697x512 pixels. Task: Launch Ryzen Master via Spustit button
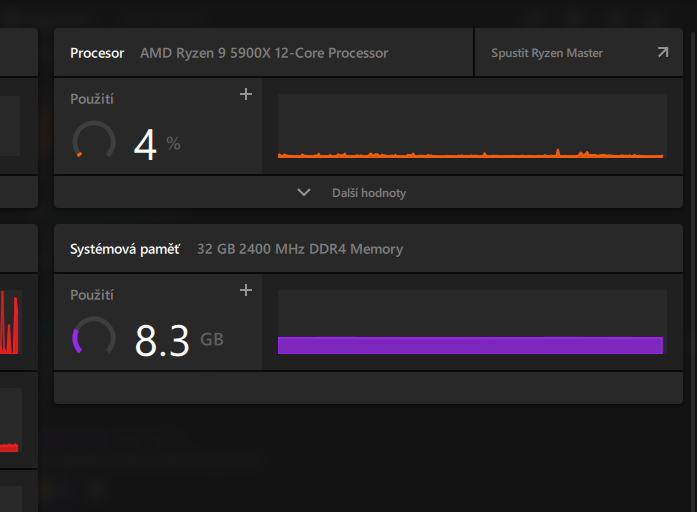[546, 53]
